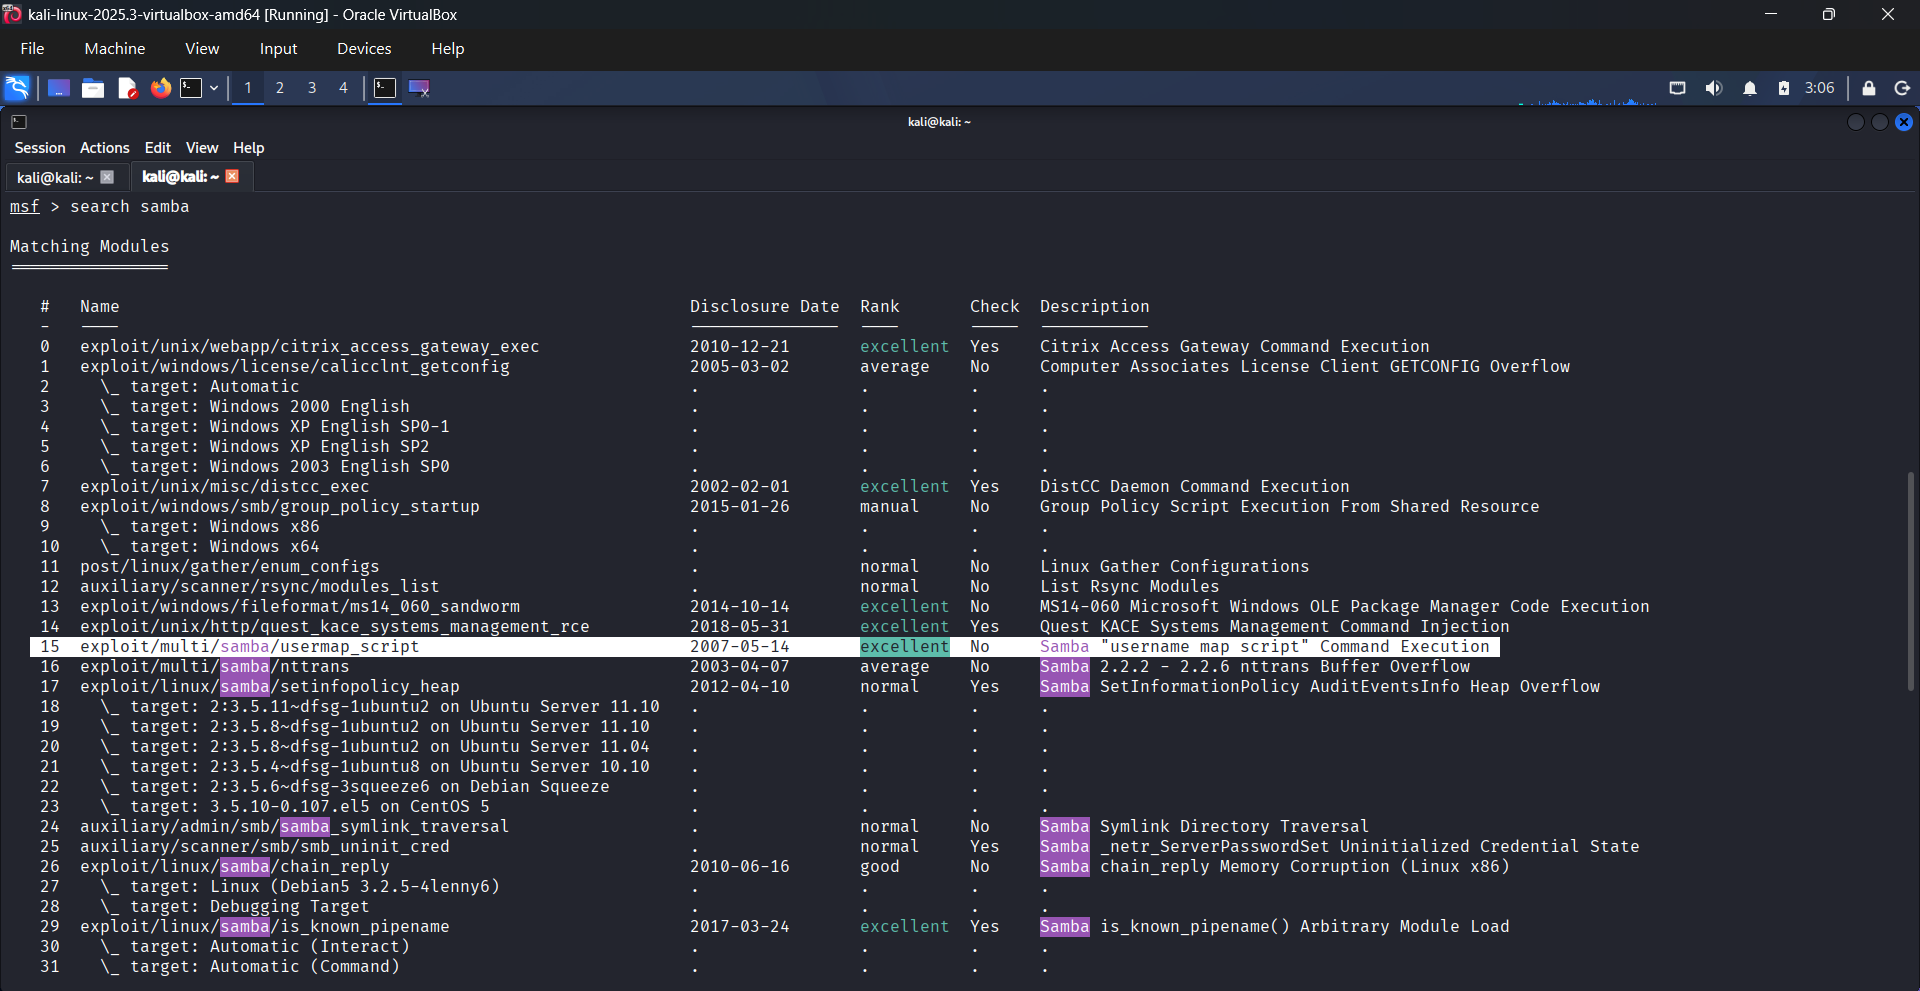This screenshot has width=1920, height=991.
Task: Open the terminal Help menu
Action: pos(249,148)
